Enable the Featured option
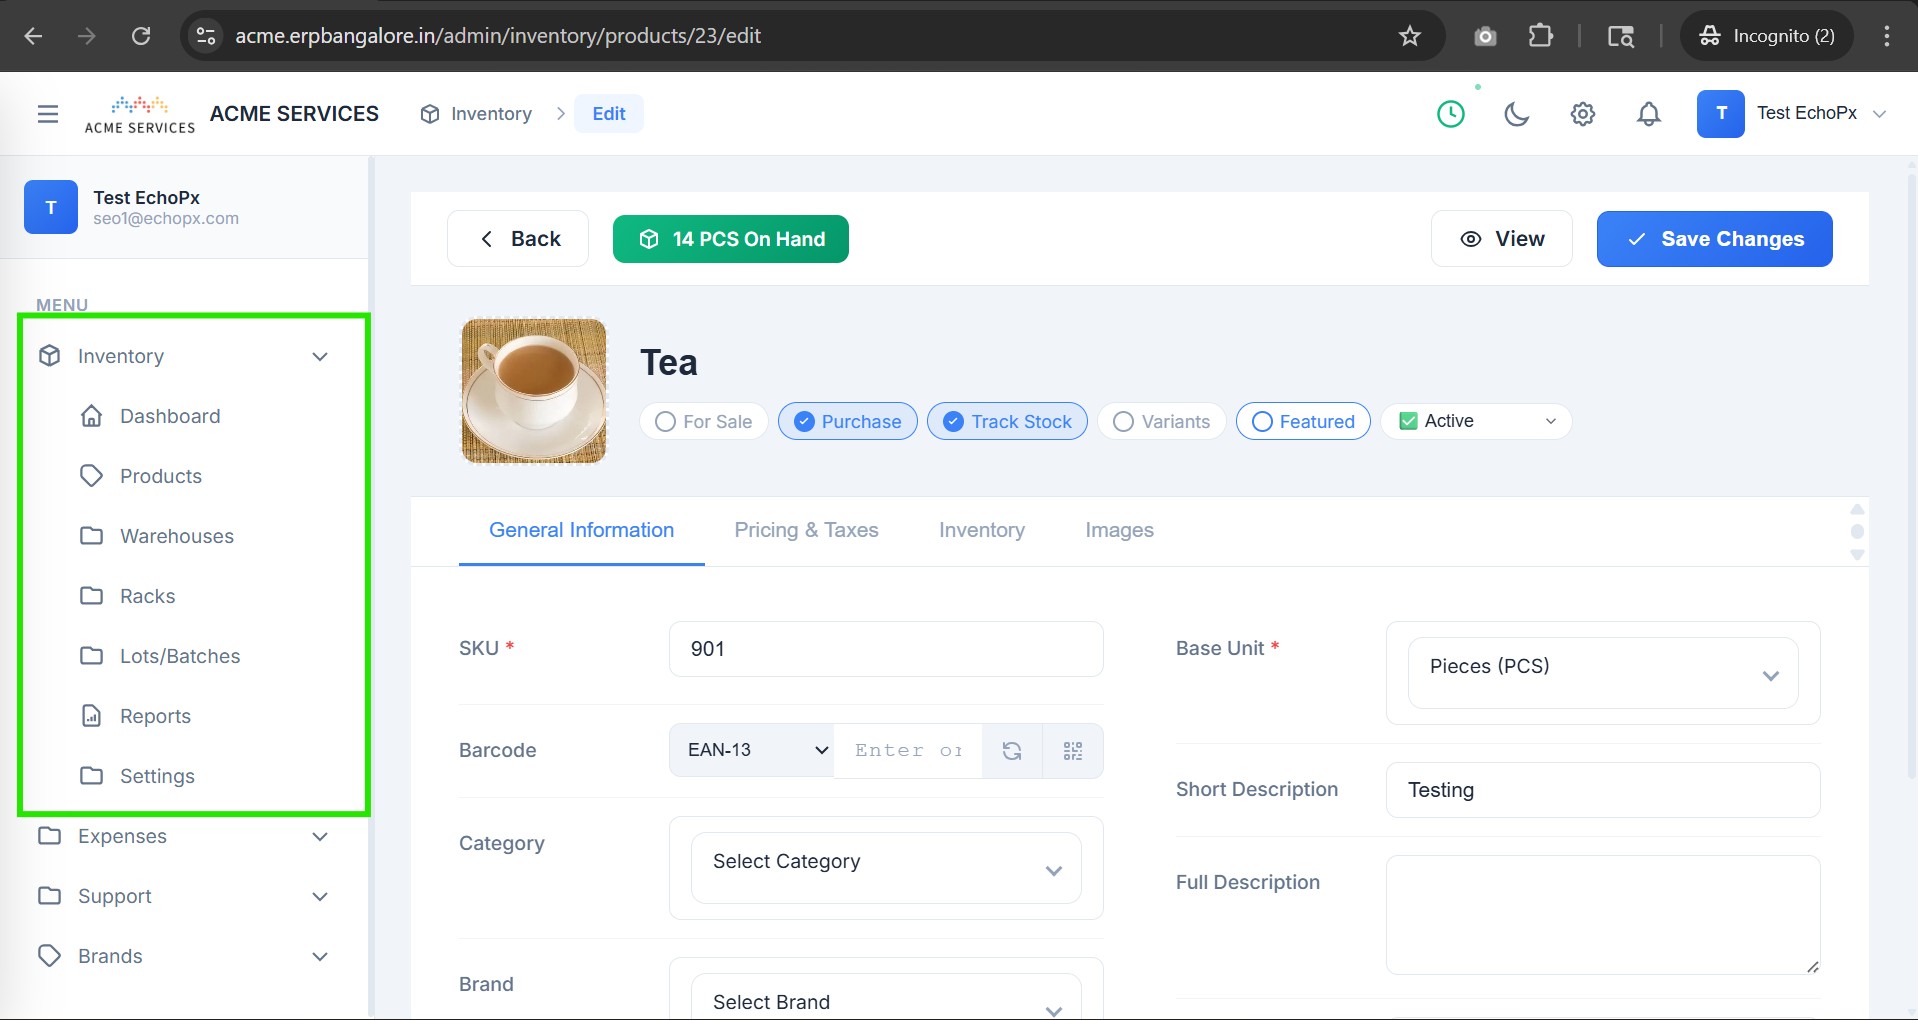The width and height of the screenshot is (1918, 1020). click(1303, 422)
